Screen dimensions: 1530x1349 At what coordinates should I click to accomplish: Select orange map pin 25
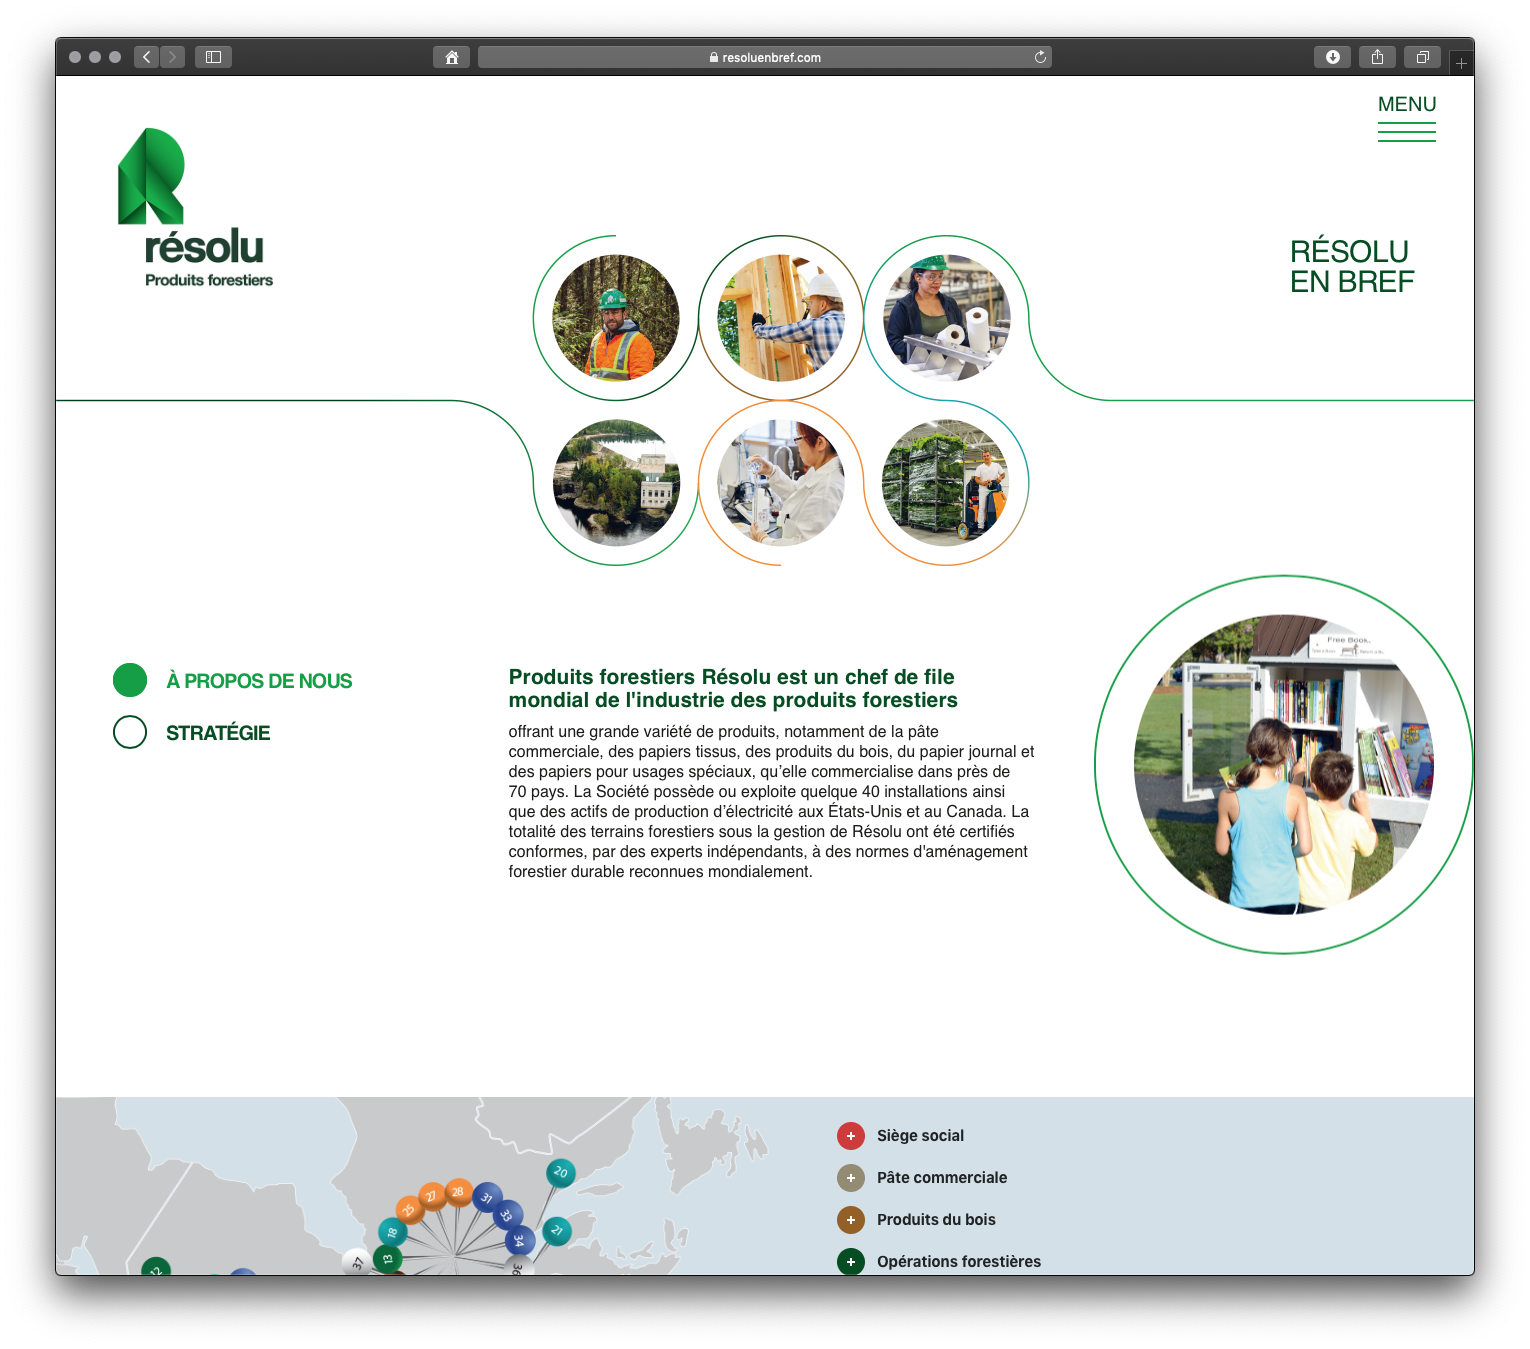409,1210
